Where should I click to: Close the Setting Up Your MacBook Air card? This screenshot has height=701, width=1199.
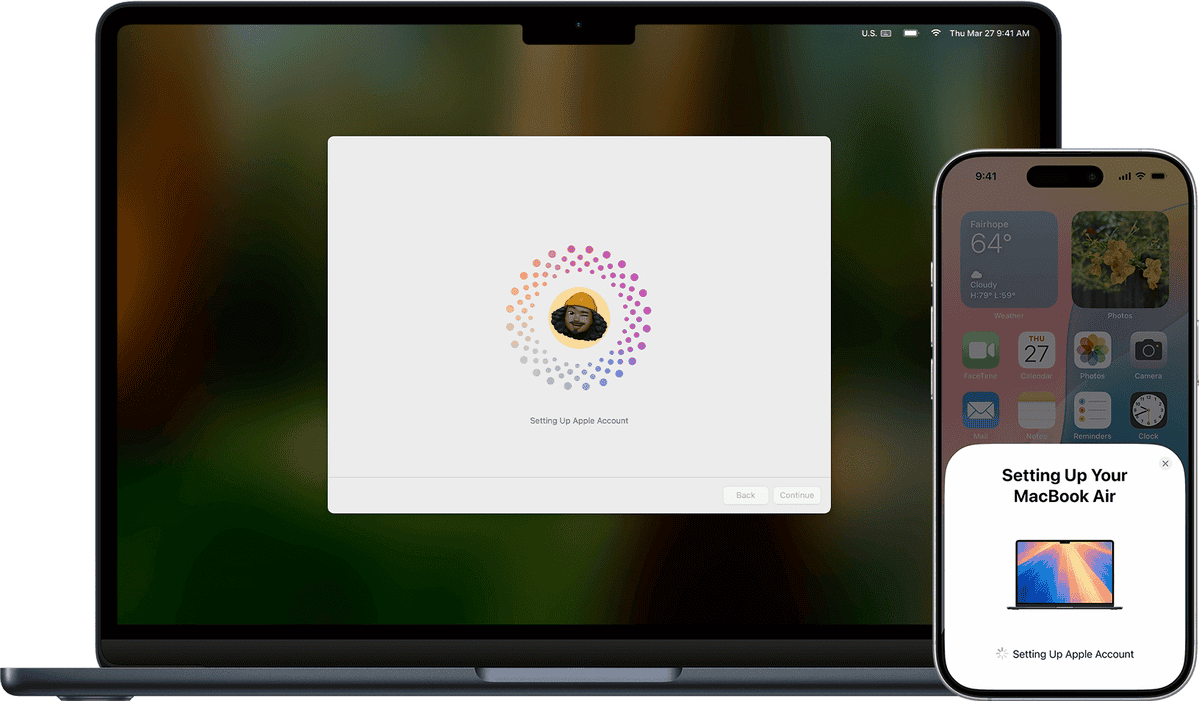1165,464
